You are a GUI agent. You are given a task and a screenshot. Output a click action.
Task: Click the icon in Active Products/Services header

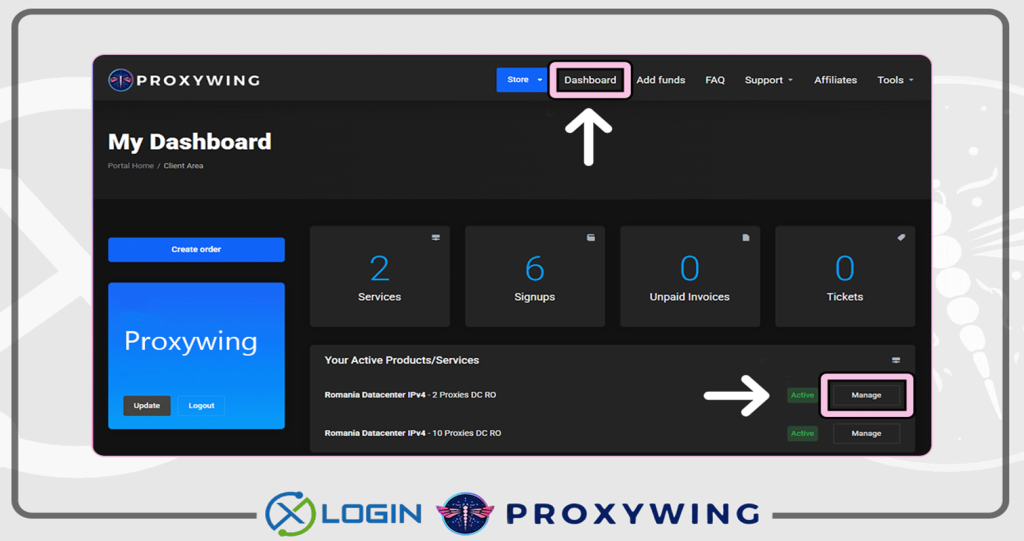click(x=896, y=360)
